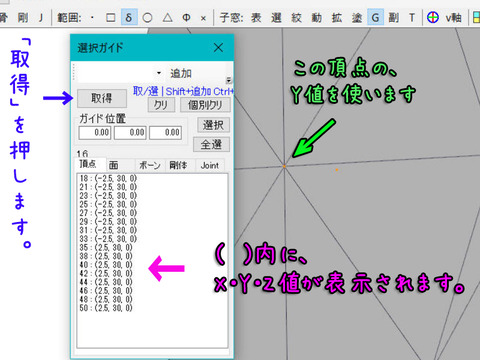
Task: Select the triangle range selection mode
Action: 167,18
